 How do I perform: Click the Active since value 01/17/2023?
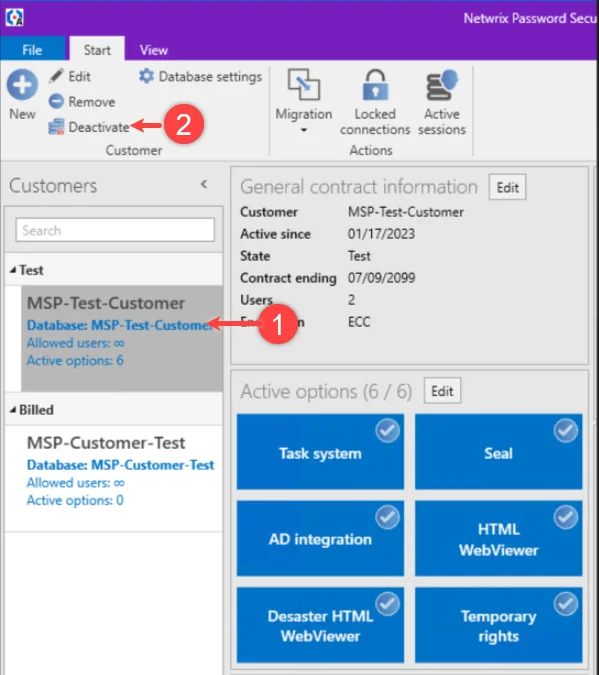point(381,234)
